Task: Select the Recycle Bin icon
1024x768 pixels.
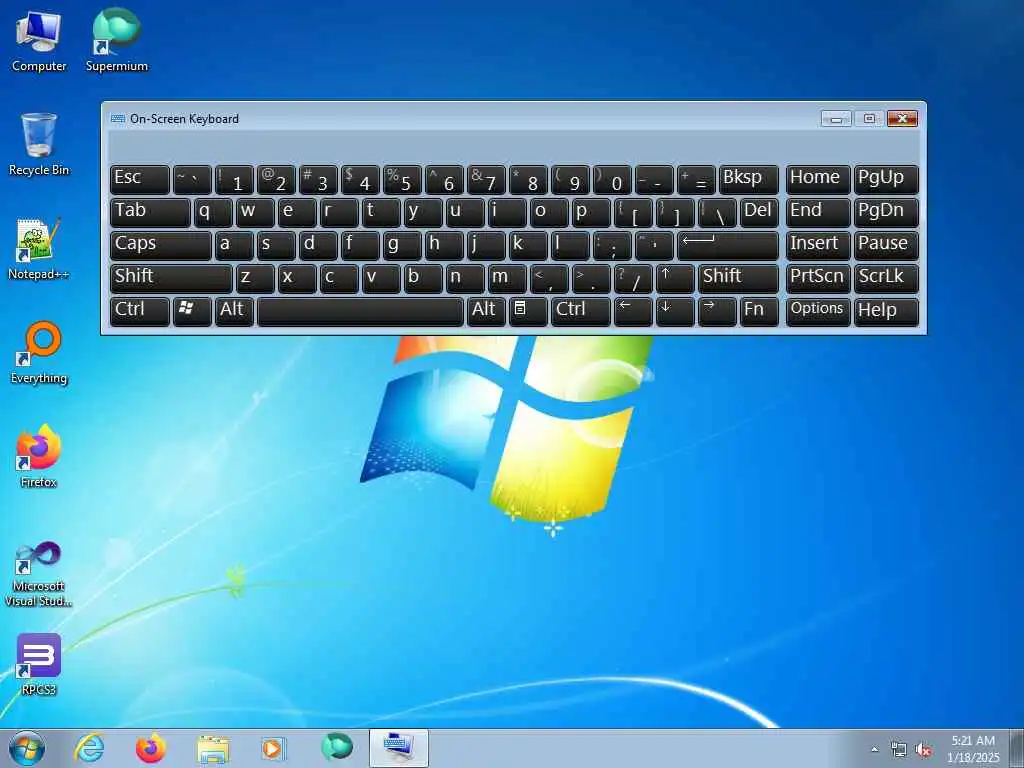Action: click(39, 144)
